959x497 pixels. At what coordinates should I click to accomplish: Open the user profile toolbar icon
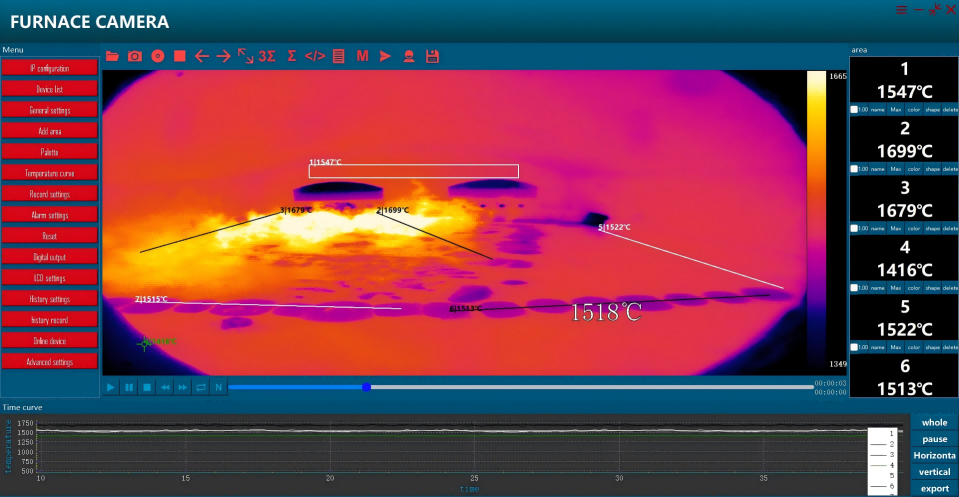click(x=409, y=56)
